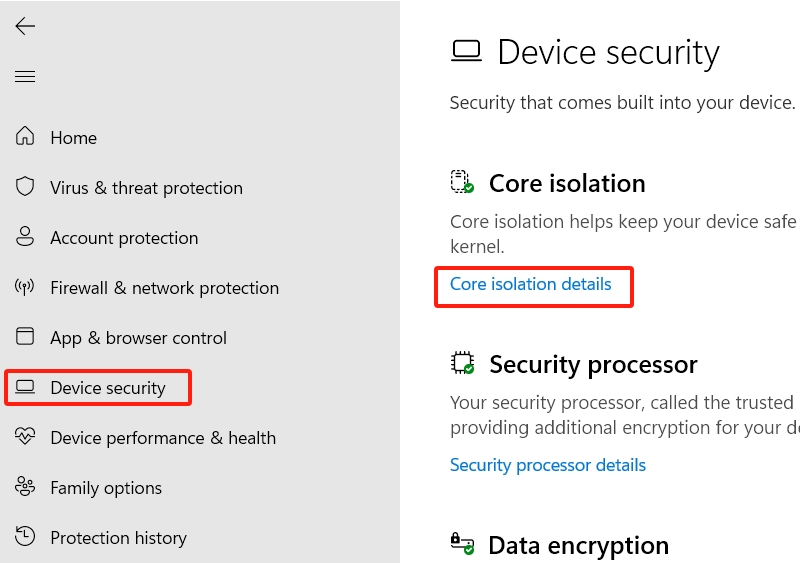The height and width of the screenshot is (563, 800).
Task: Click the Virus & threat protection shield icon
Action: pos(26,187)
